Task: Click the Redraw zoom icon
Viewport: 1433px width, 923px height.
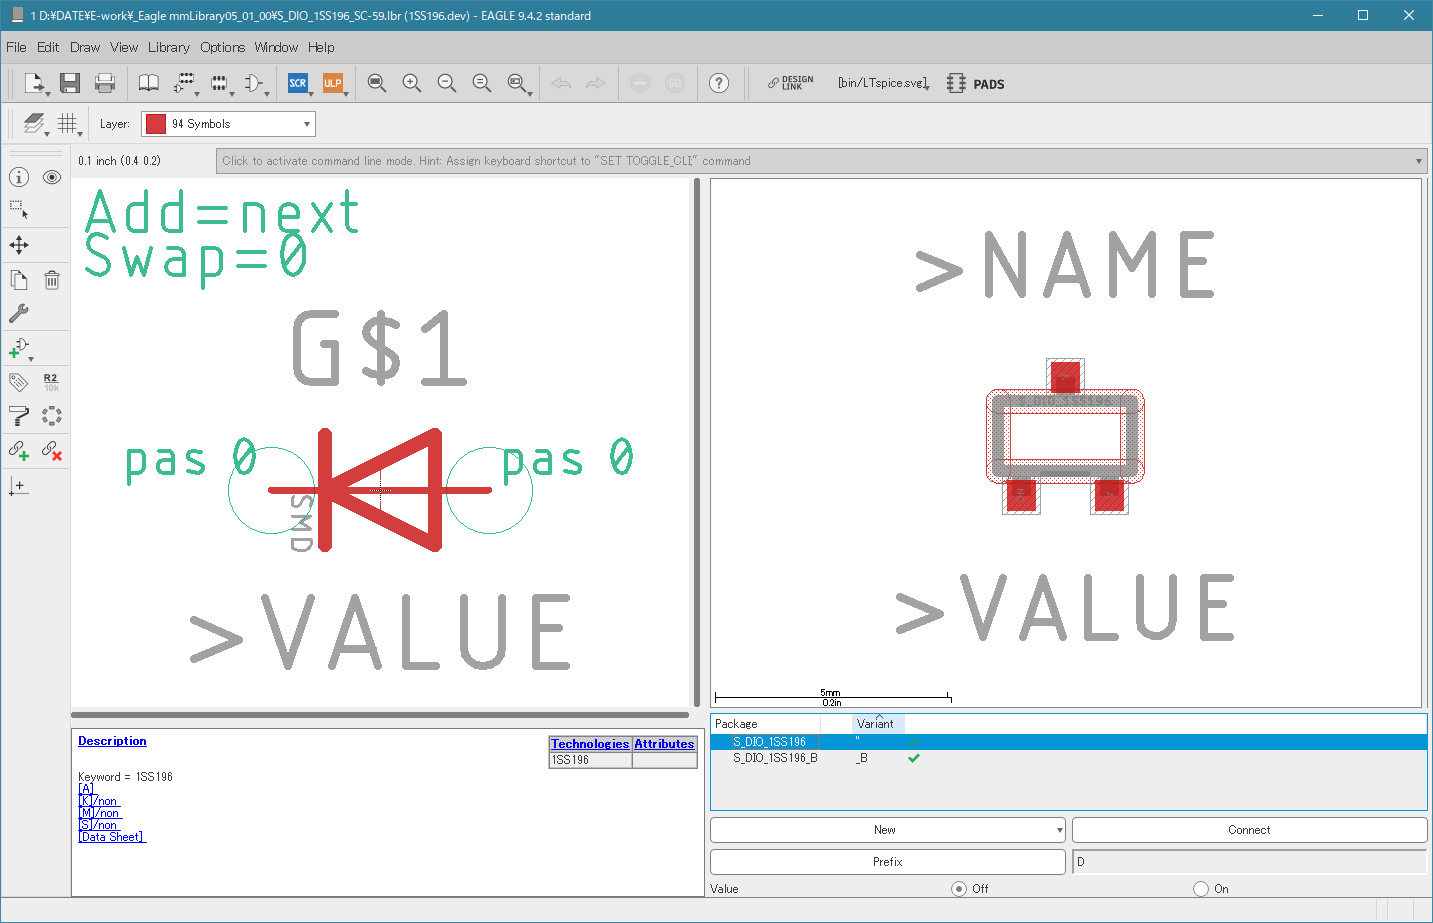Action: pos(482,83)
